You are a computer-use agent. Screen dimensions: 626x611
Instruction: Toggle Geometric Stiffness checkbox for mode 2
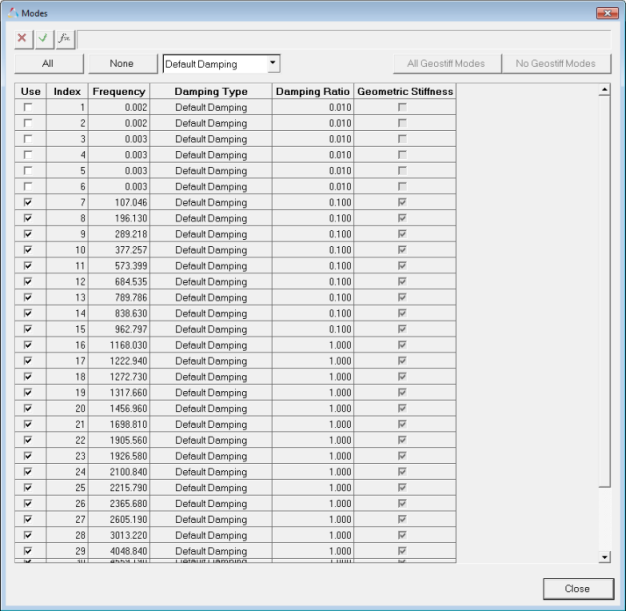pyautogui.click(x=402, y=123)
